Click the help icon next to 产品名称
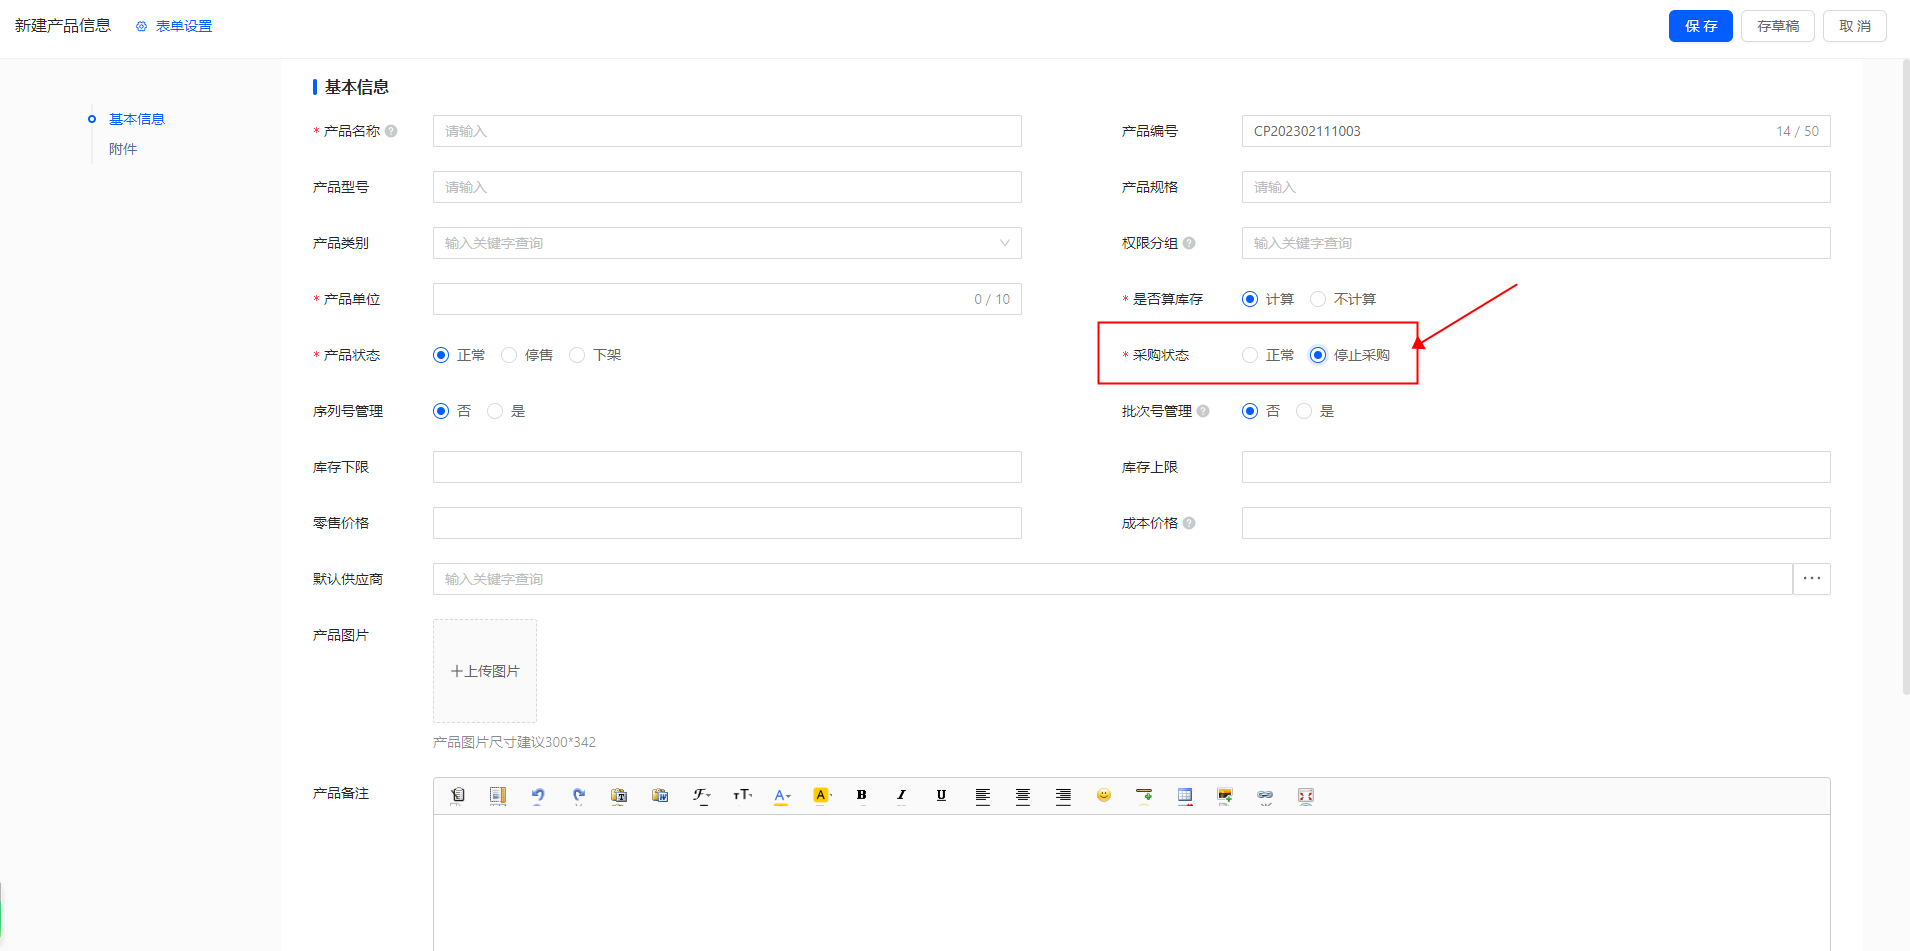The width and height of the screenshot is (1910, 951). [391, 131]
